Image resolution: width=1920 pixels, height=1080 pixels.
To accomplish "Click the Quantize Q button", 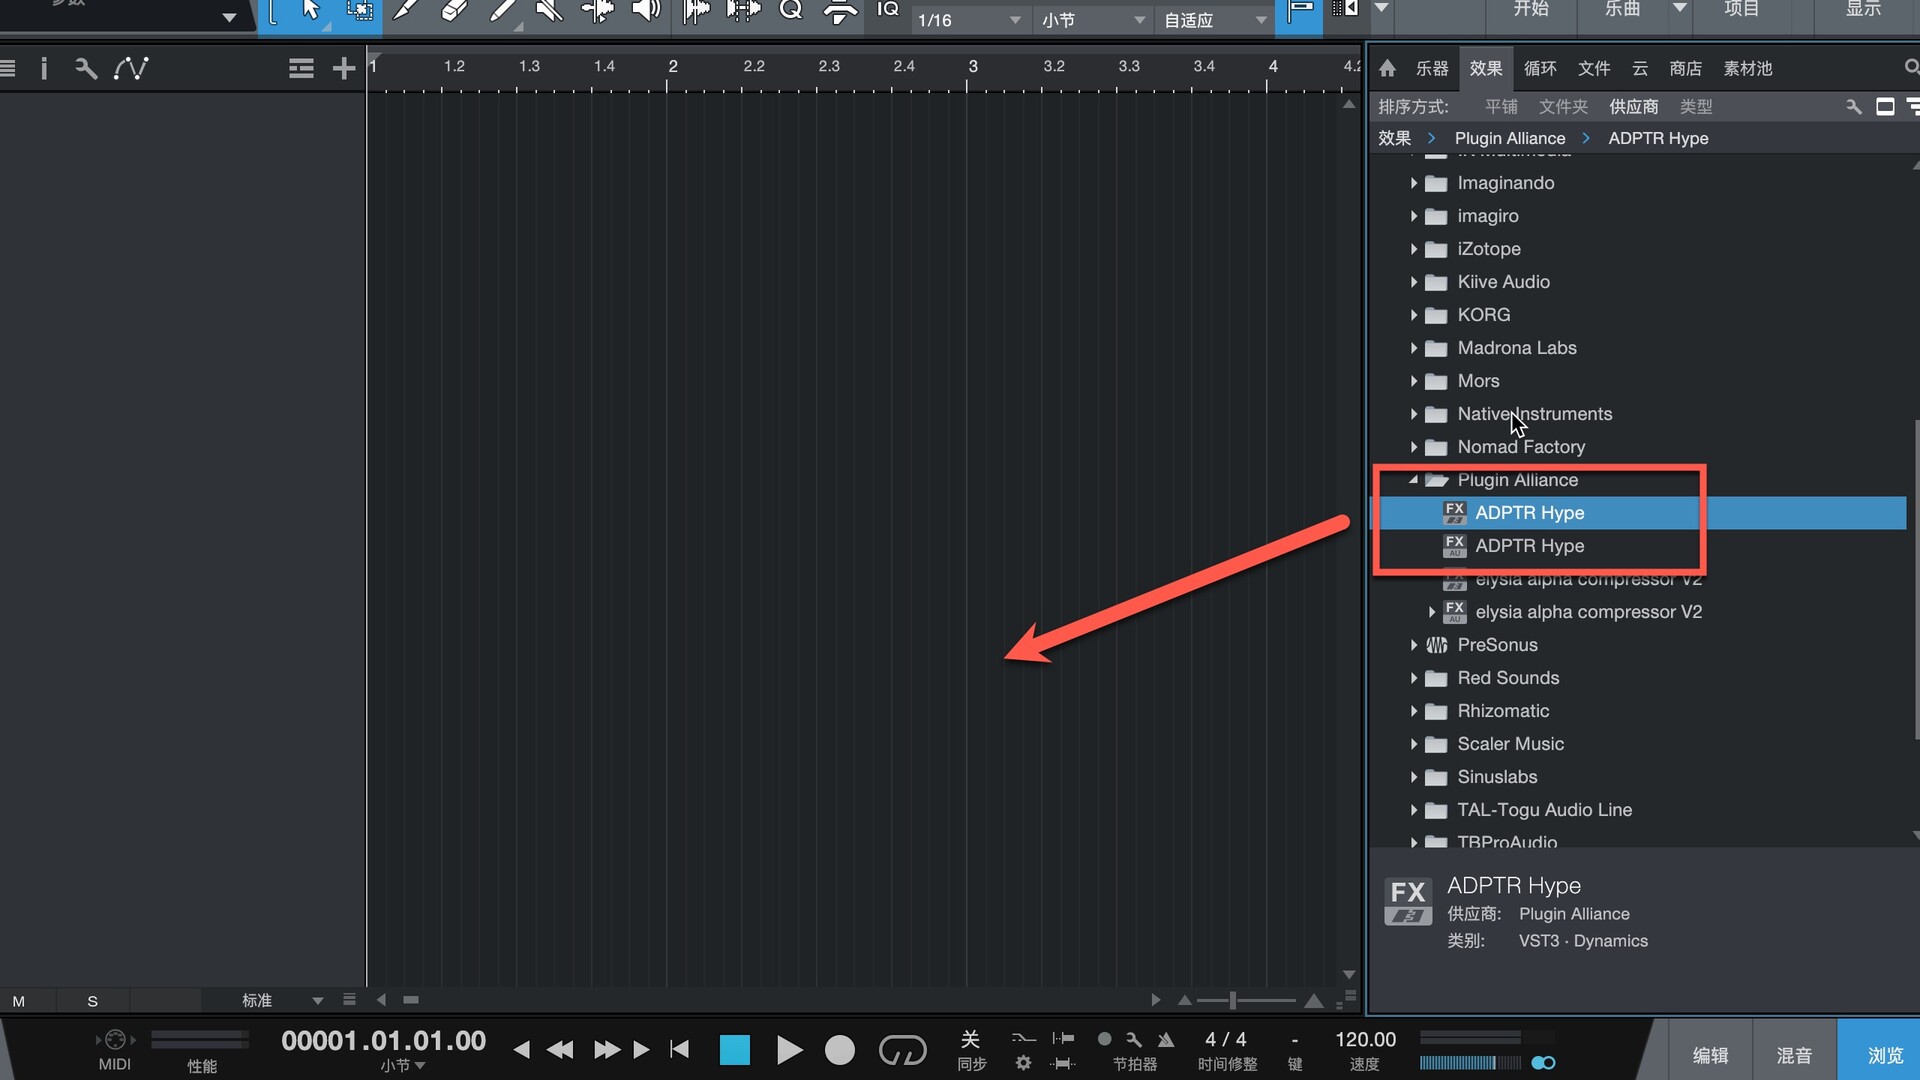I will click(791, 10).
